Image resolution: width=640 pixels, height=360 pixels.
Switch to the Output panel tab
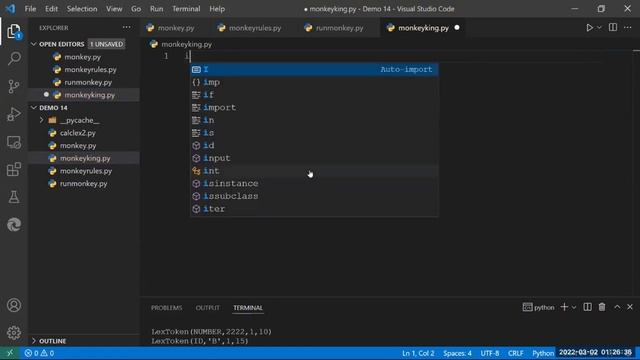pyautogui.click(x=207, y=308)
